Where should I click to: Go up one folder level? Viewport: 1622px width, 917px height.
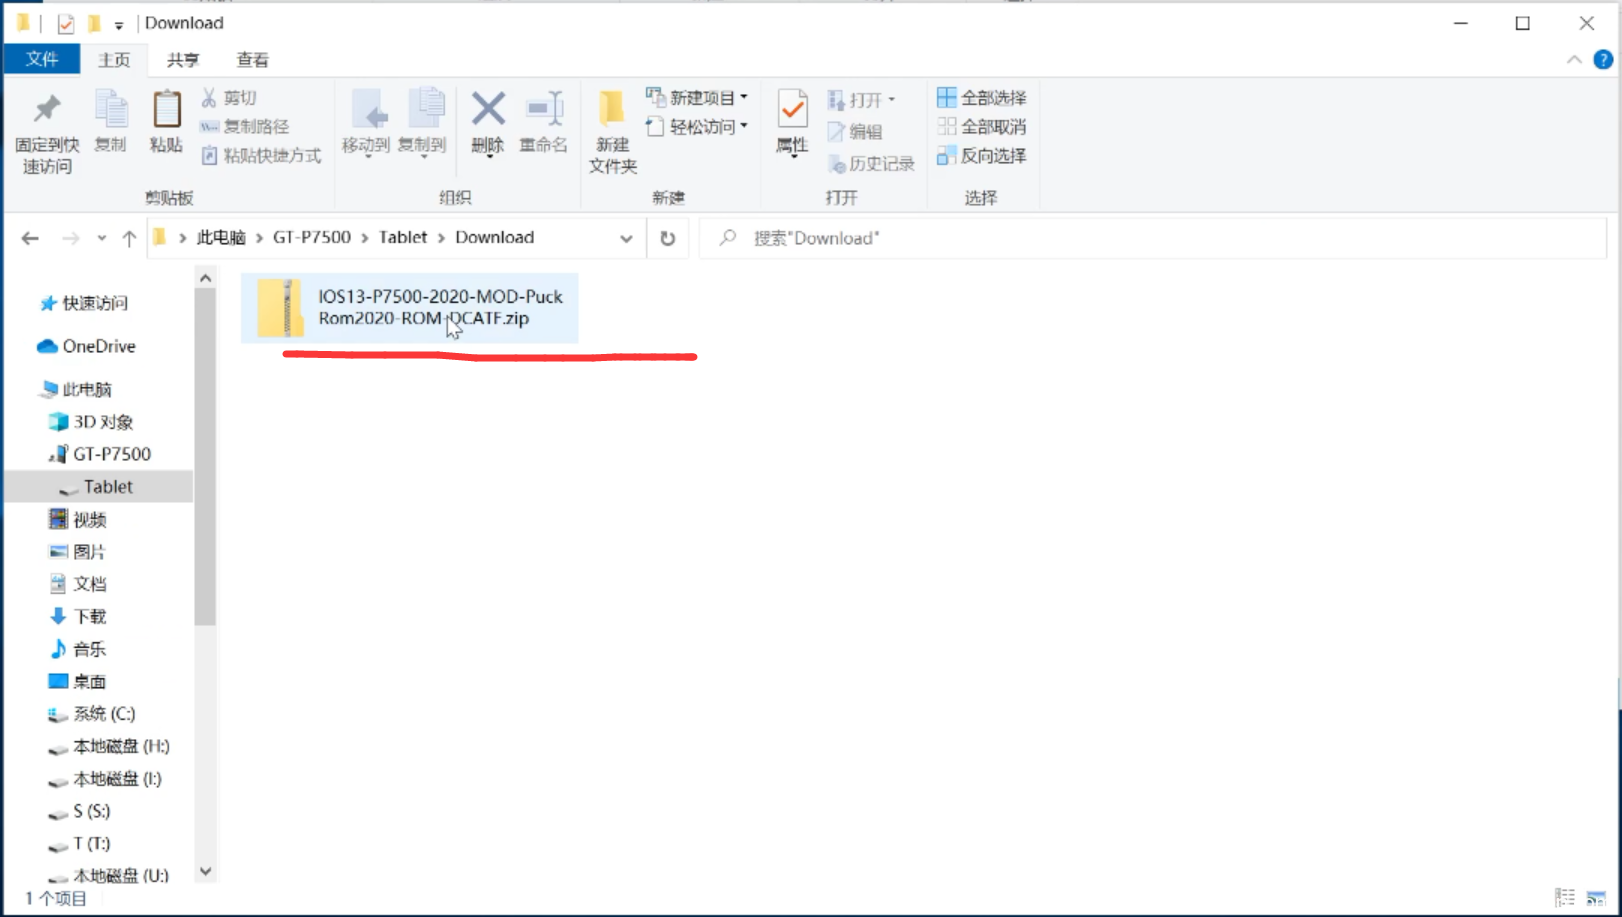[x=129, y=238]
